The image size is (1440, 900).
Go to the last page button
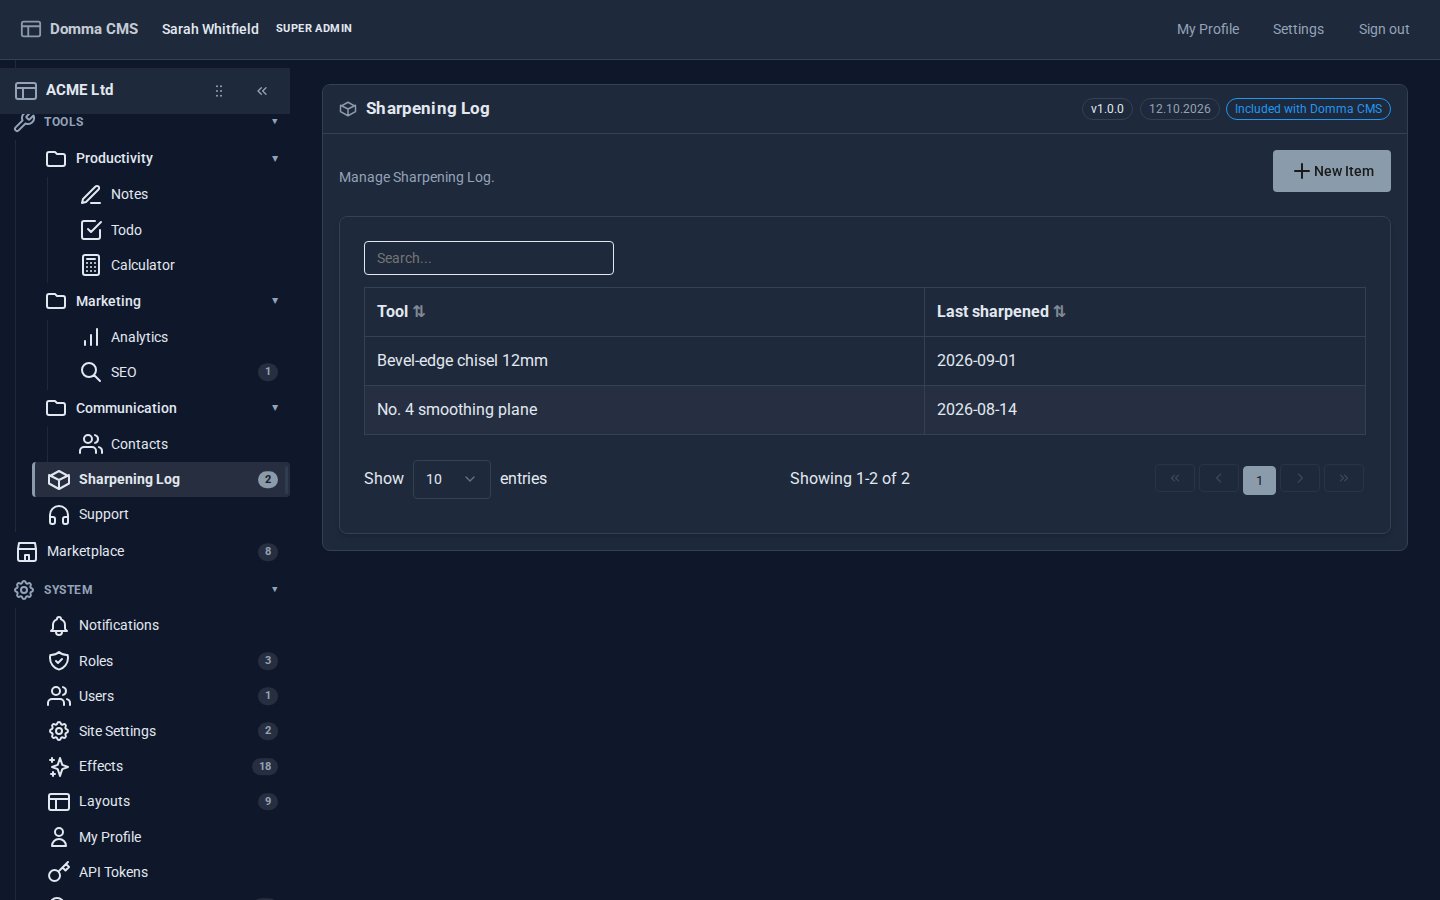pyautogui.click(x=1344, y=479)
